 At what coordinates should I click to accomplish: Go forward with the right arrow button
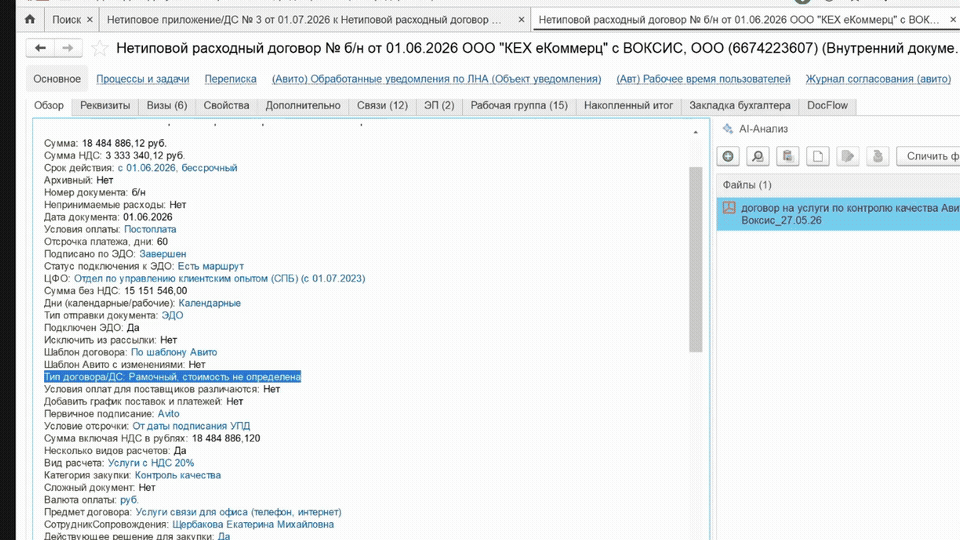pos(68,48)
